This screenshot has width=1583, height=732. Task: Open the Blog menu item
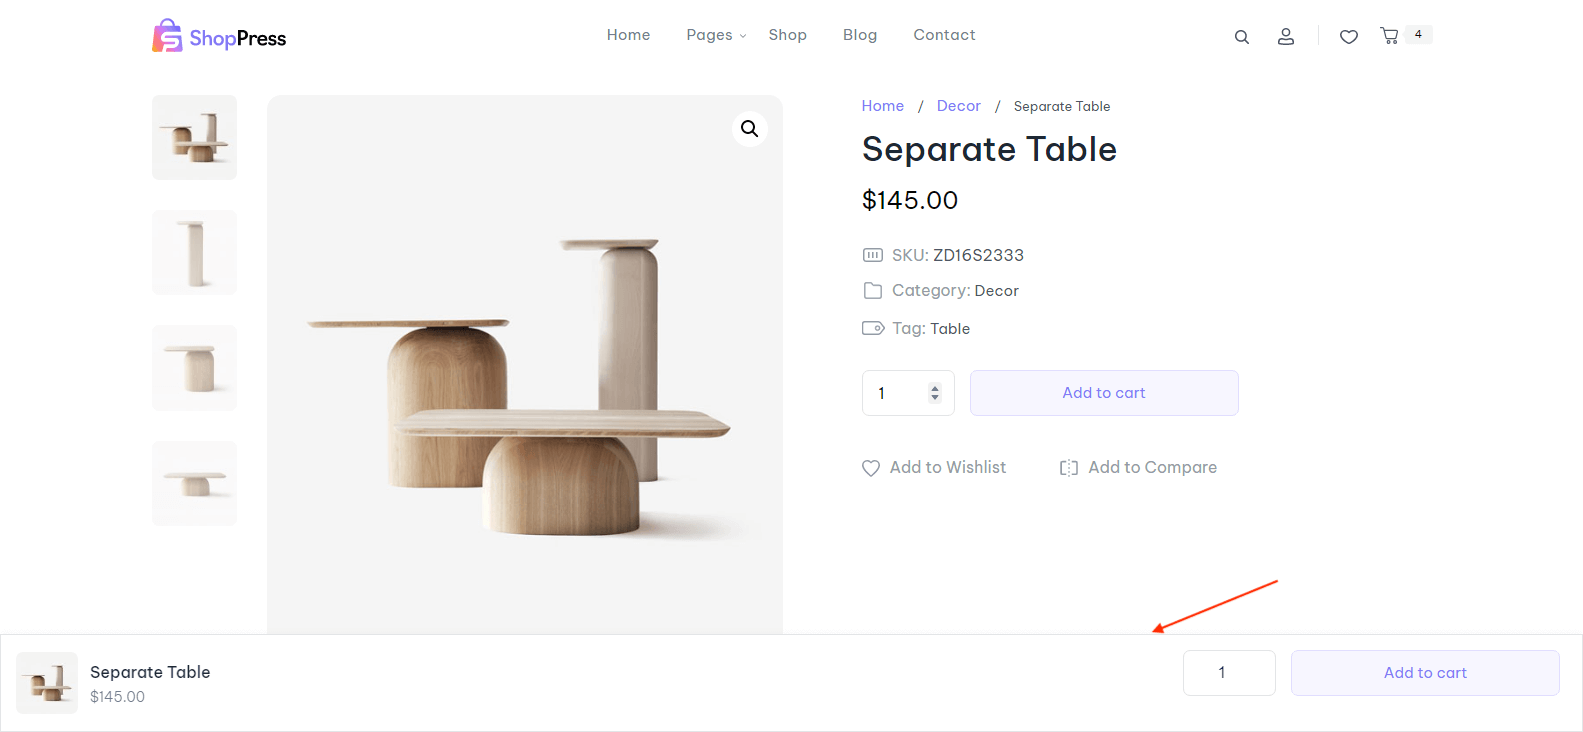[860, 35]
